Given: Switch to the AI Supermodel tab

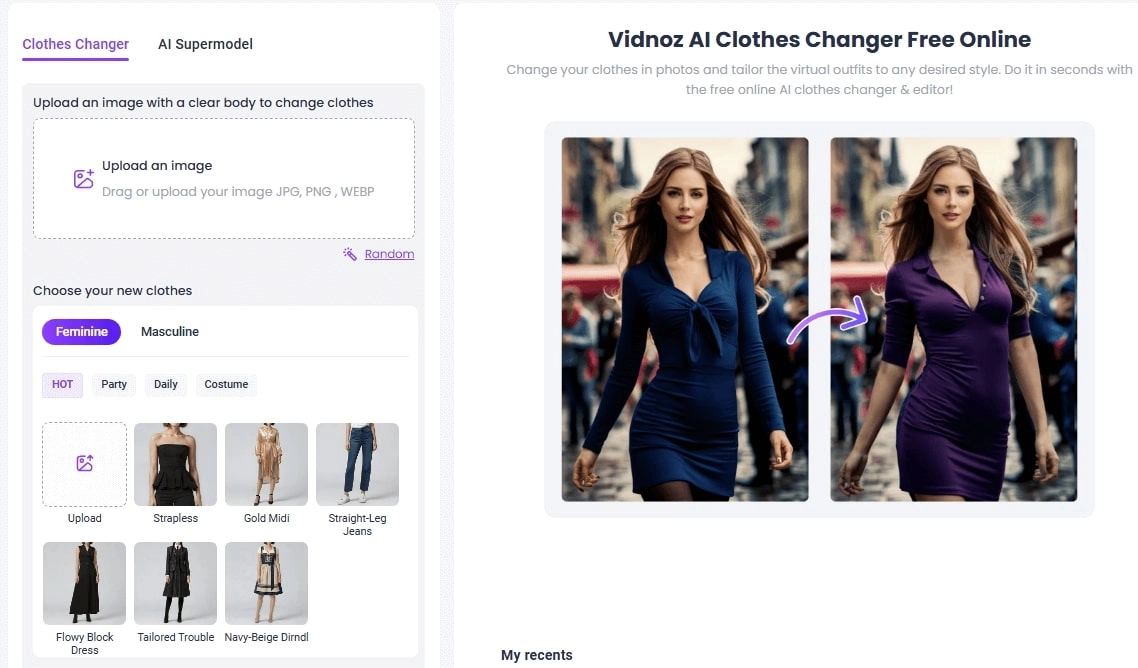Looking at the screenshot, I should coord(205,44).
